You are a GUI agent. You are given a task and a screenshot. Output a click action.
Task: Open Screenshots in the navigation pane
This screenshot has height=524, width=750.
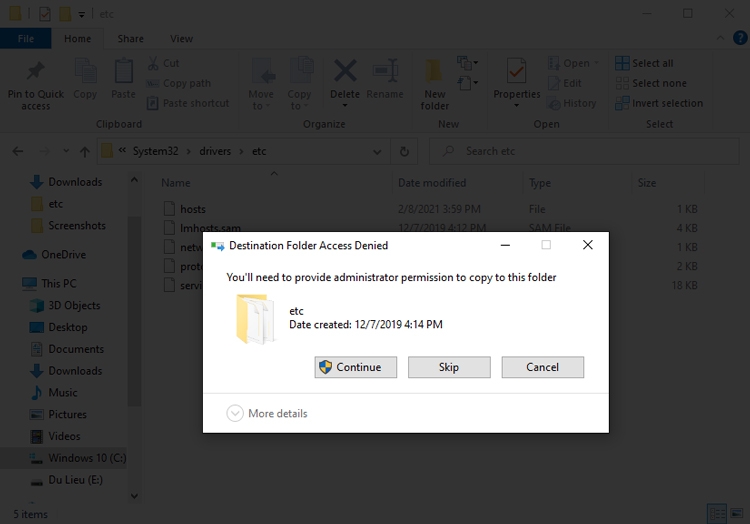coord(68,226)
